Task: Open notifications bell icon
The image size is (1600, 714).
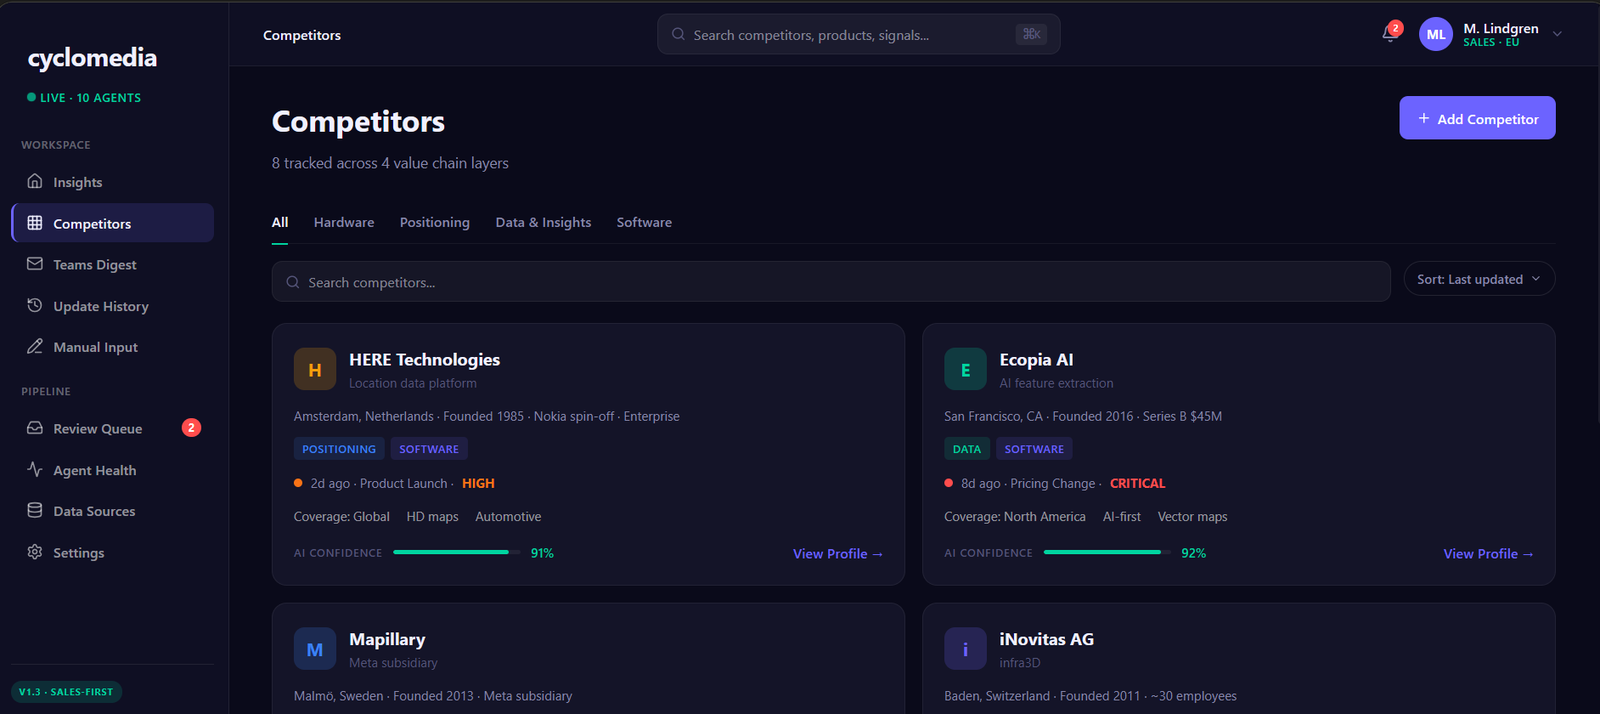Action: pos(1390,34)
